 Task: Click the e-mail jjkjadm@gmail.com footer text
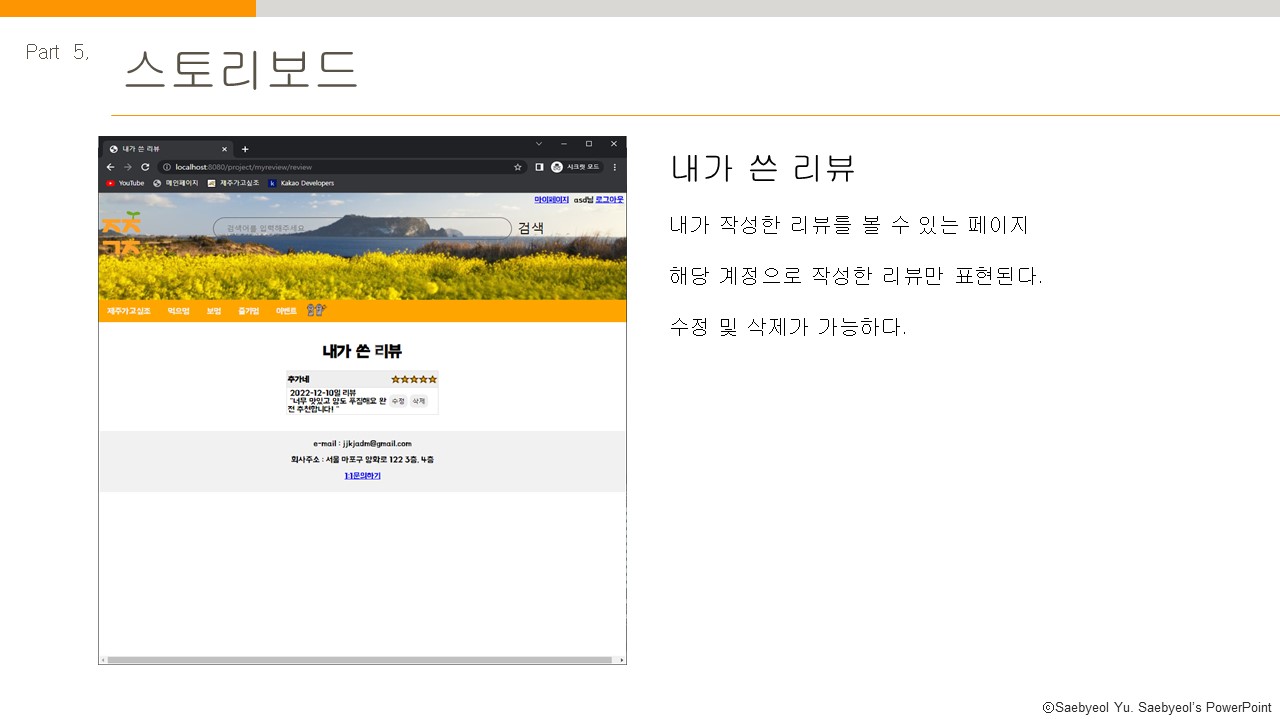tap(362, 443)
